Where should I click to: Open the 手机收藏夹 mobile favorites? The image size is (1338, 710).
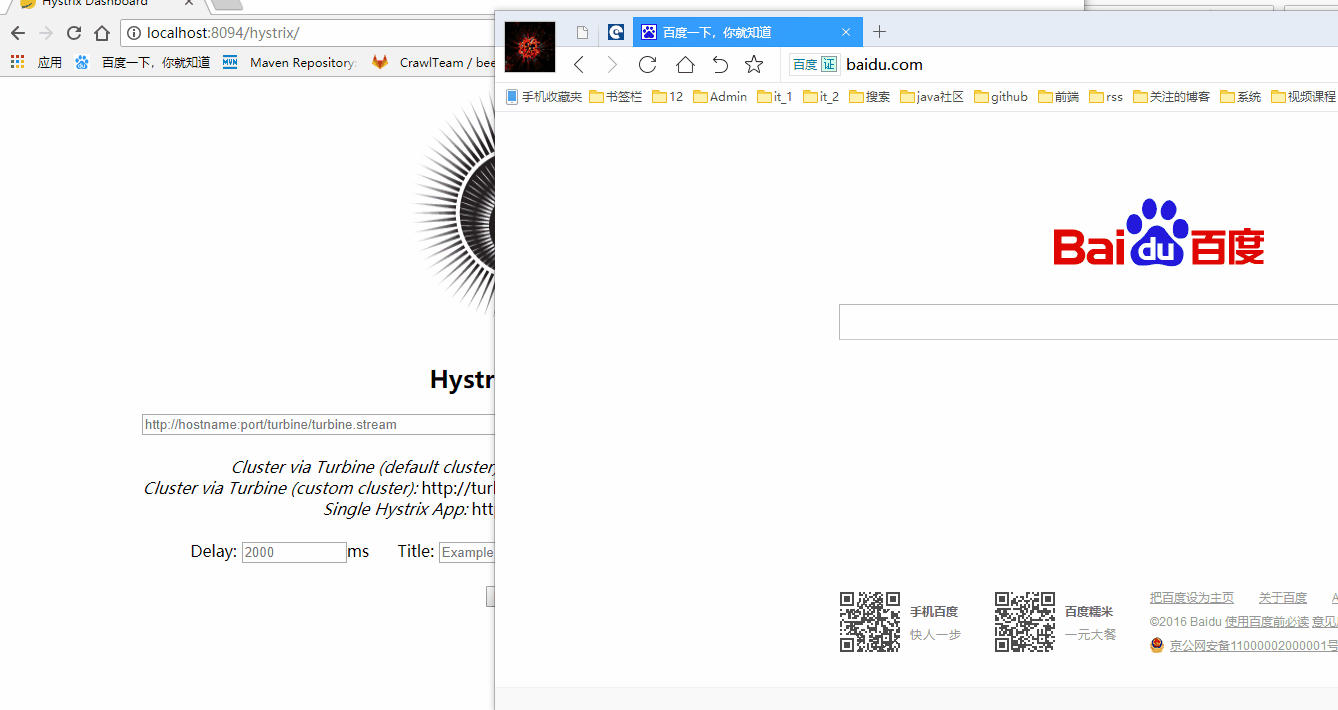[544, 97]
